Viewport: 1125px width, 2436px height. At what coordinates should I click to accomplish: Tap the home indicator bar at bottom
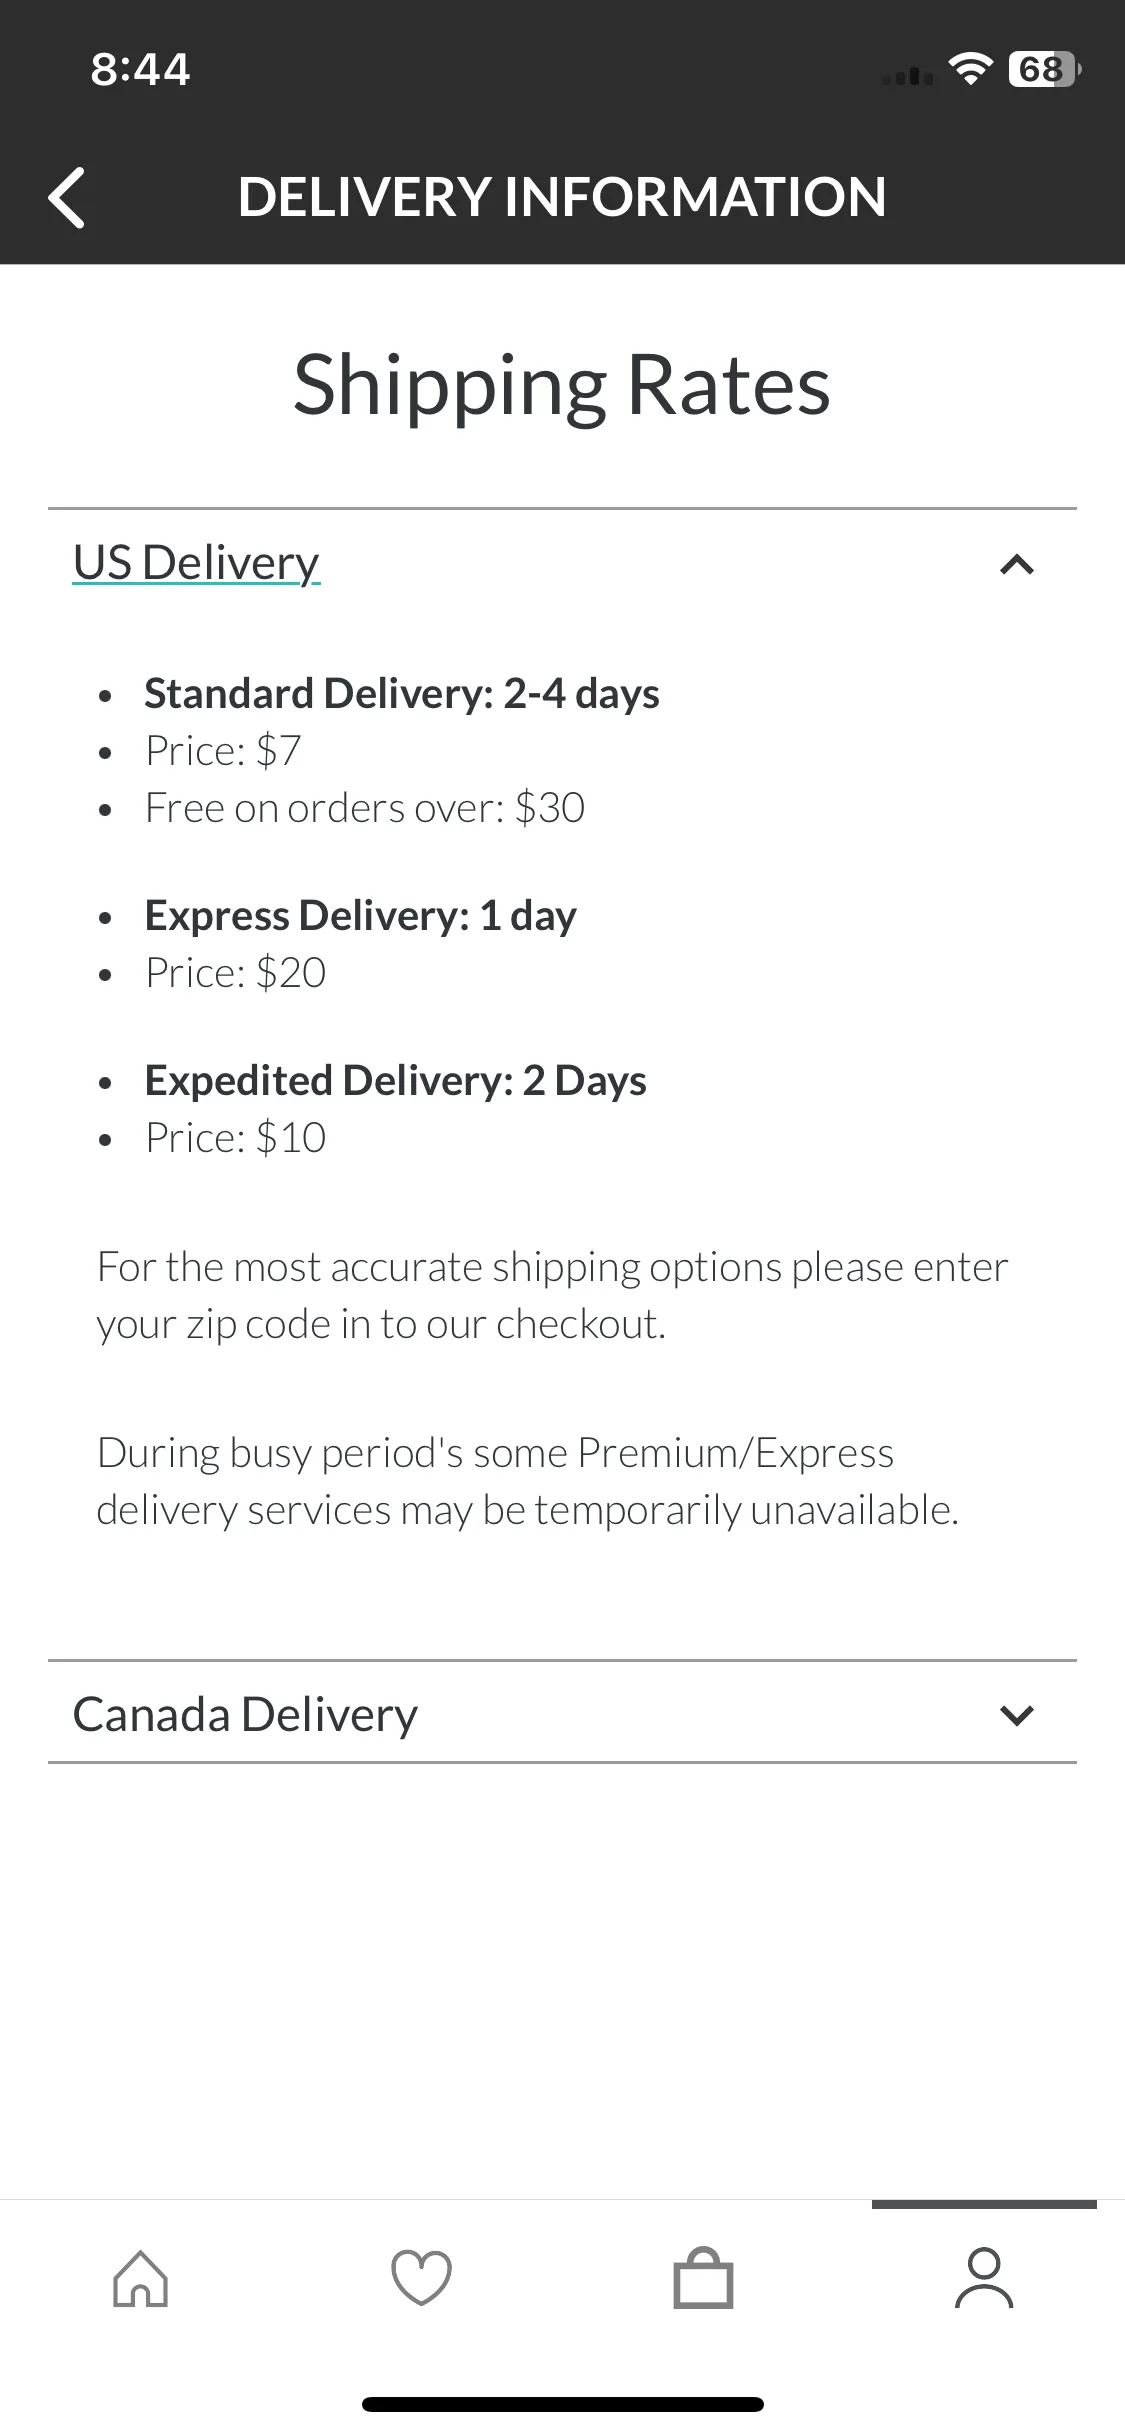(x=562, y=2404)
